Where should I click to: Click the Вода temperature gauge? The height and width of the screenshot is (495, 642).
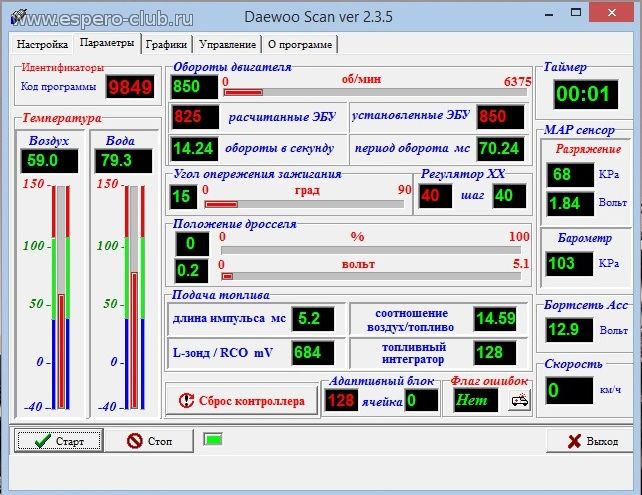click(134, 297)
